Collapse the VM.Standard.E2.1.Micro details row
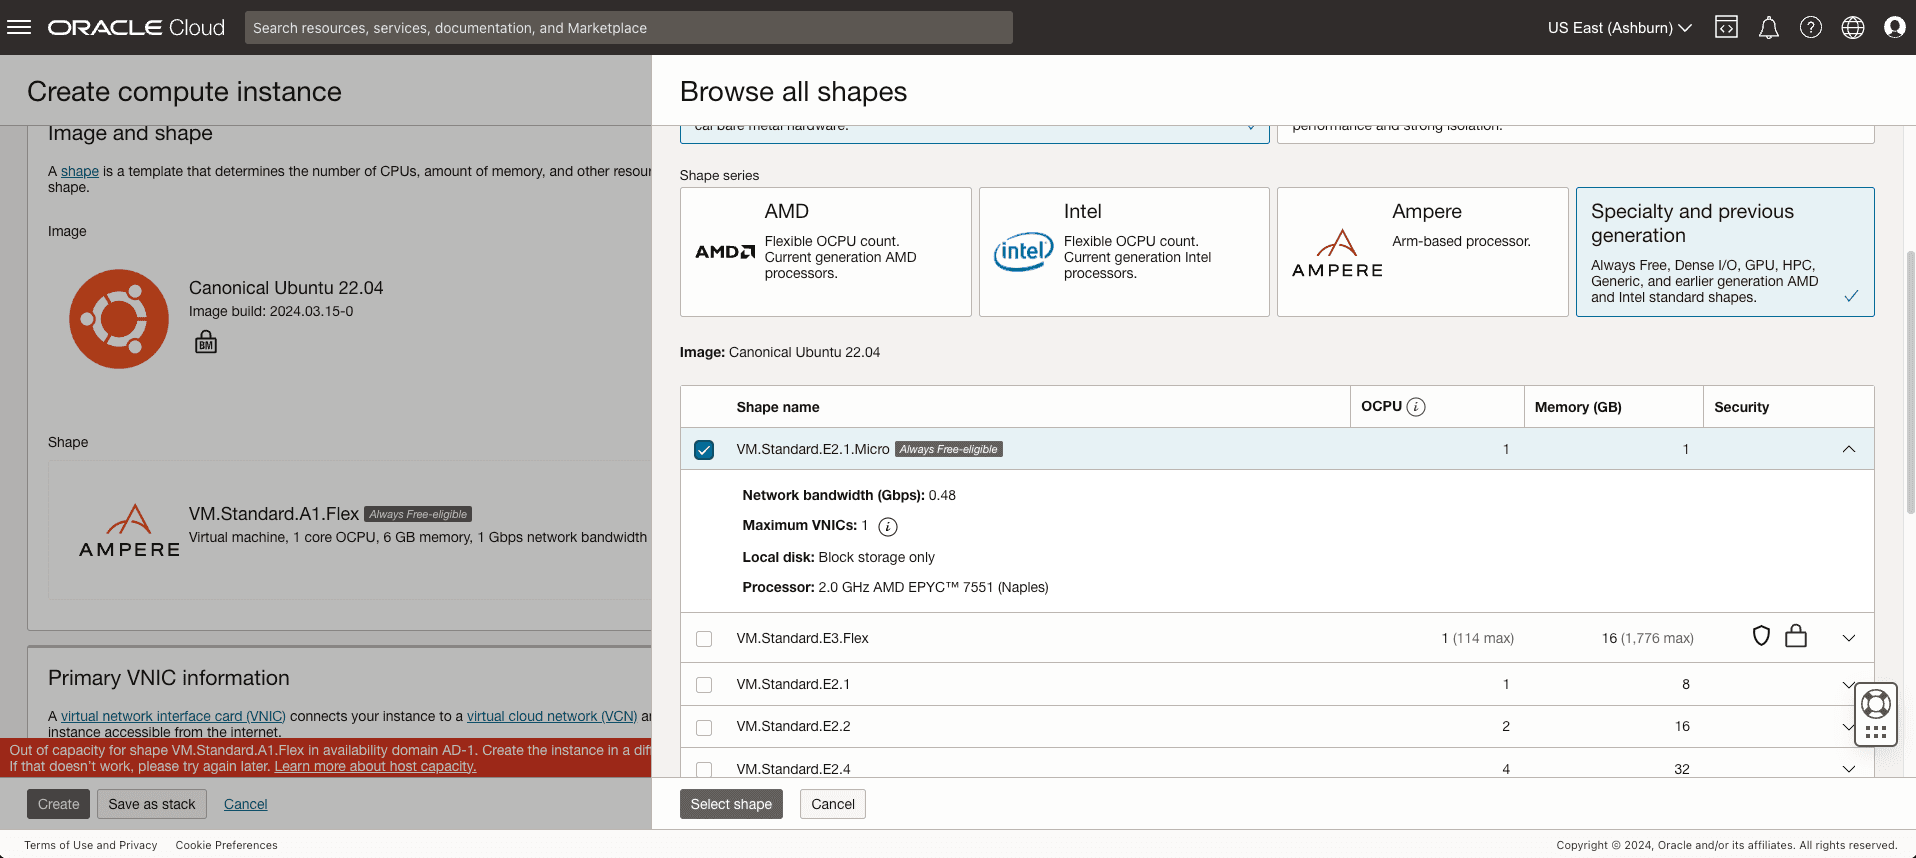This screenshot has width=1916, height=858. click(1848, 449)
